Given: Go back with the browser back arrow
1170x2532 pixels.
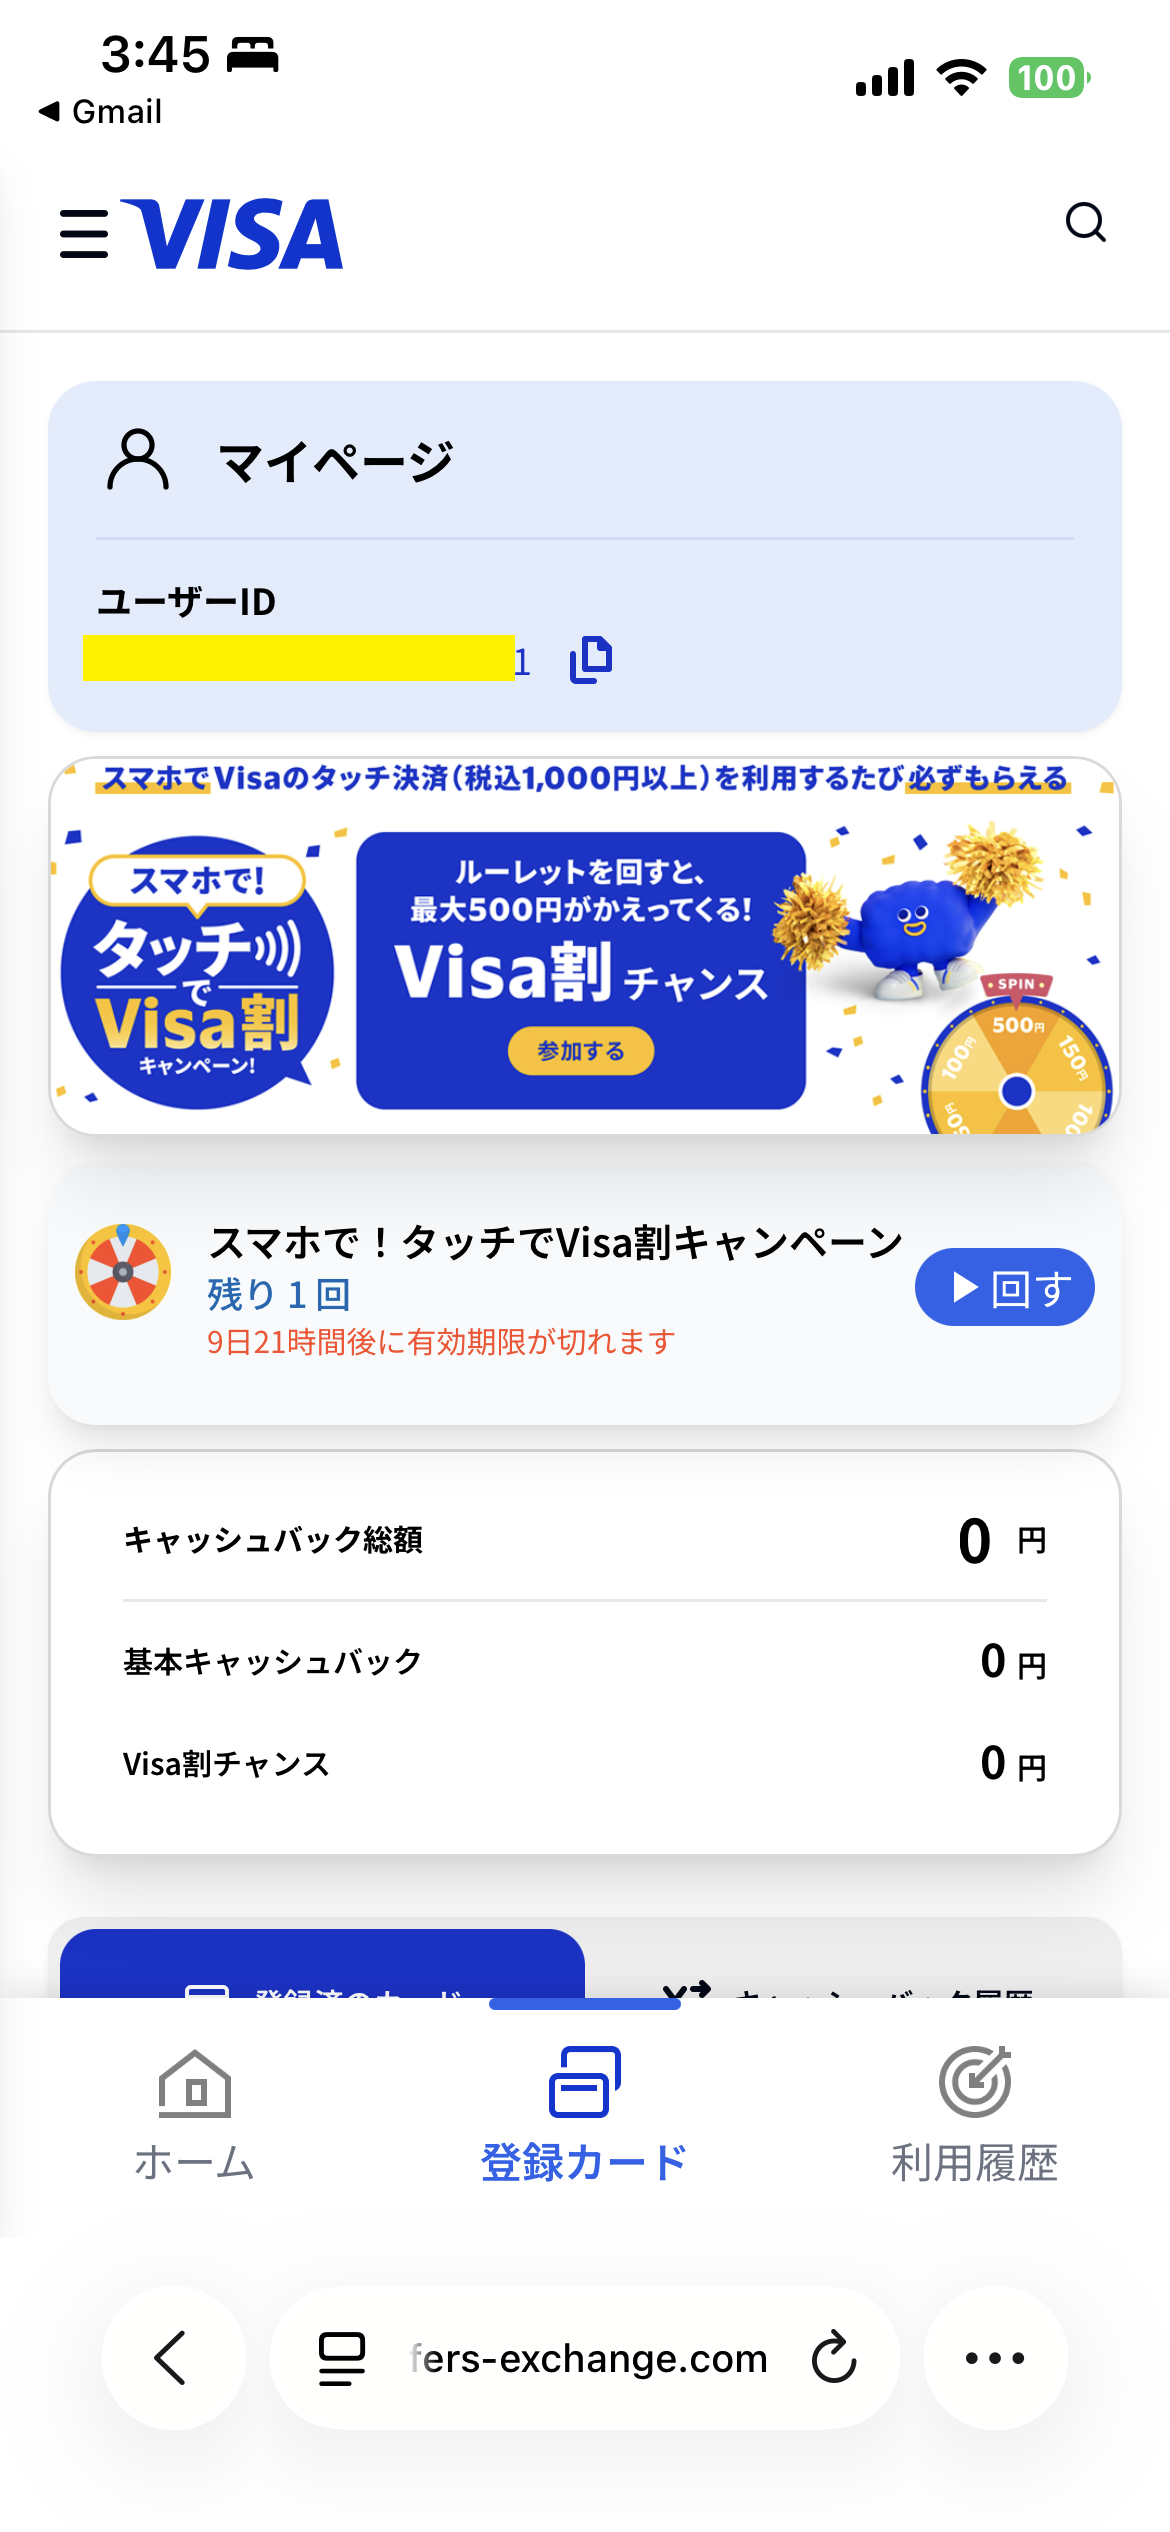Looking at the screenshot, I should 172,2358.
